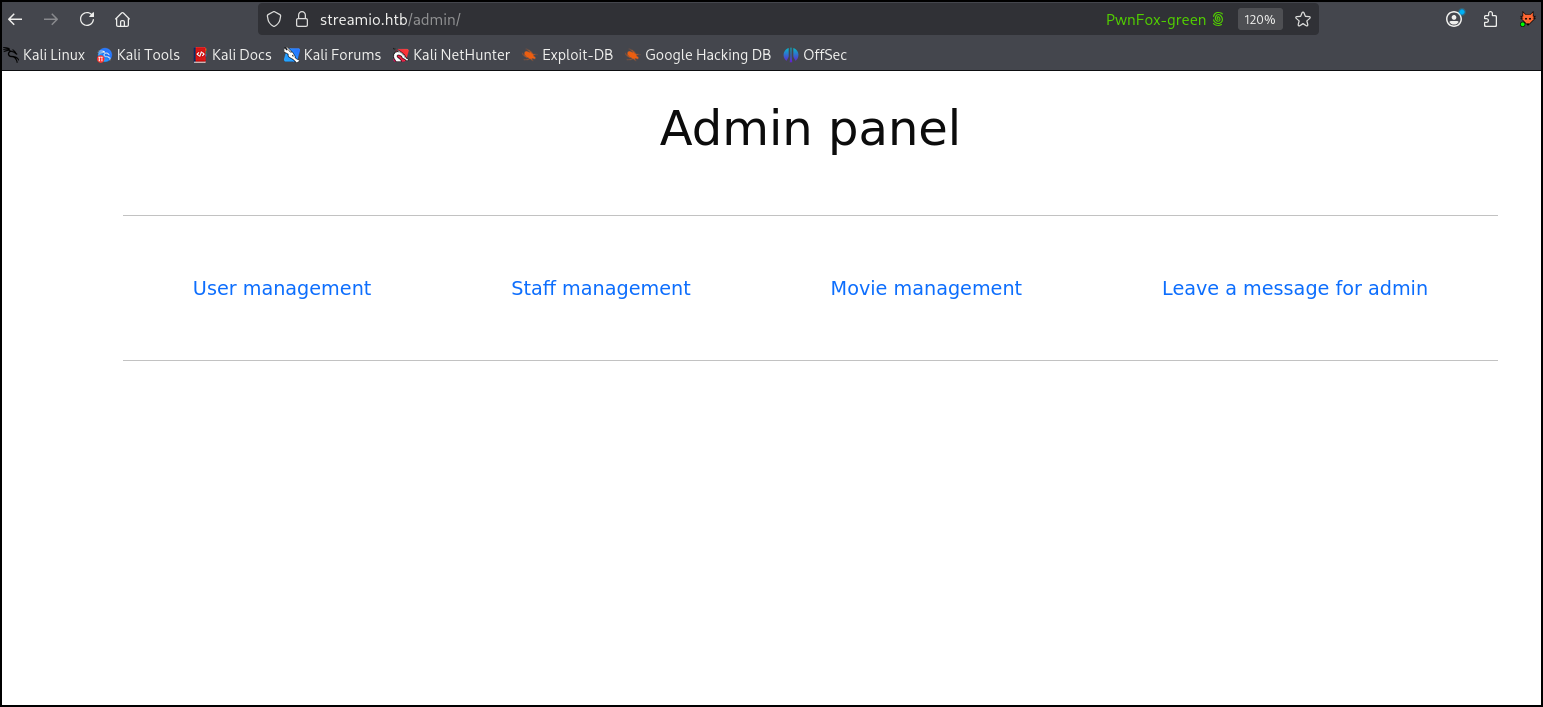The height and width of the screenshot is (707, 1543).
Task: Click the PwnFox fox extension icon
Action: 1527,19
